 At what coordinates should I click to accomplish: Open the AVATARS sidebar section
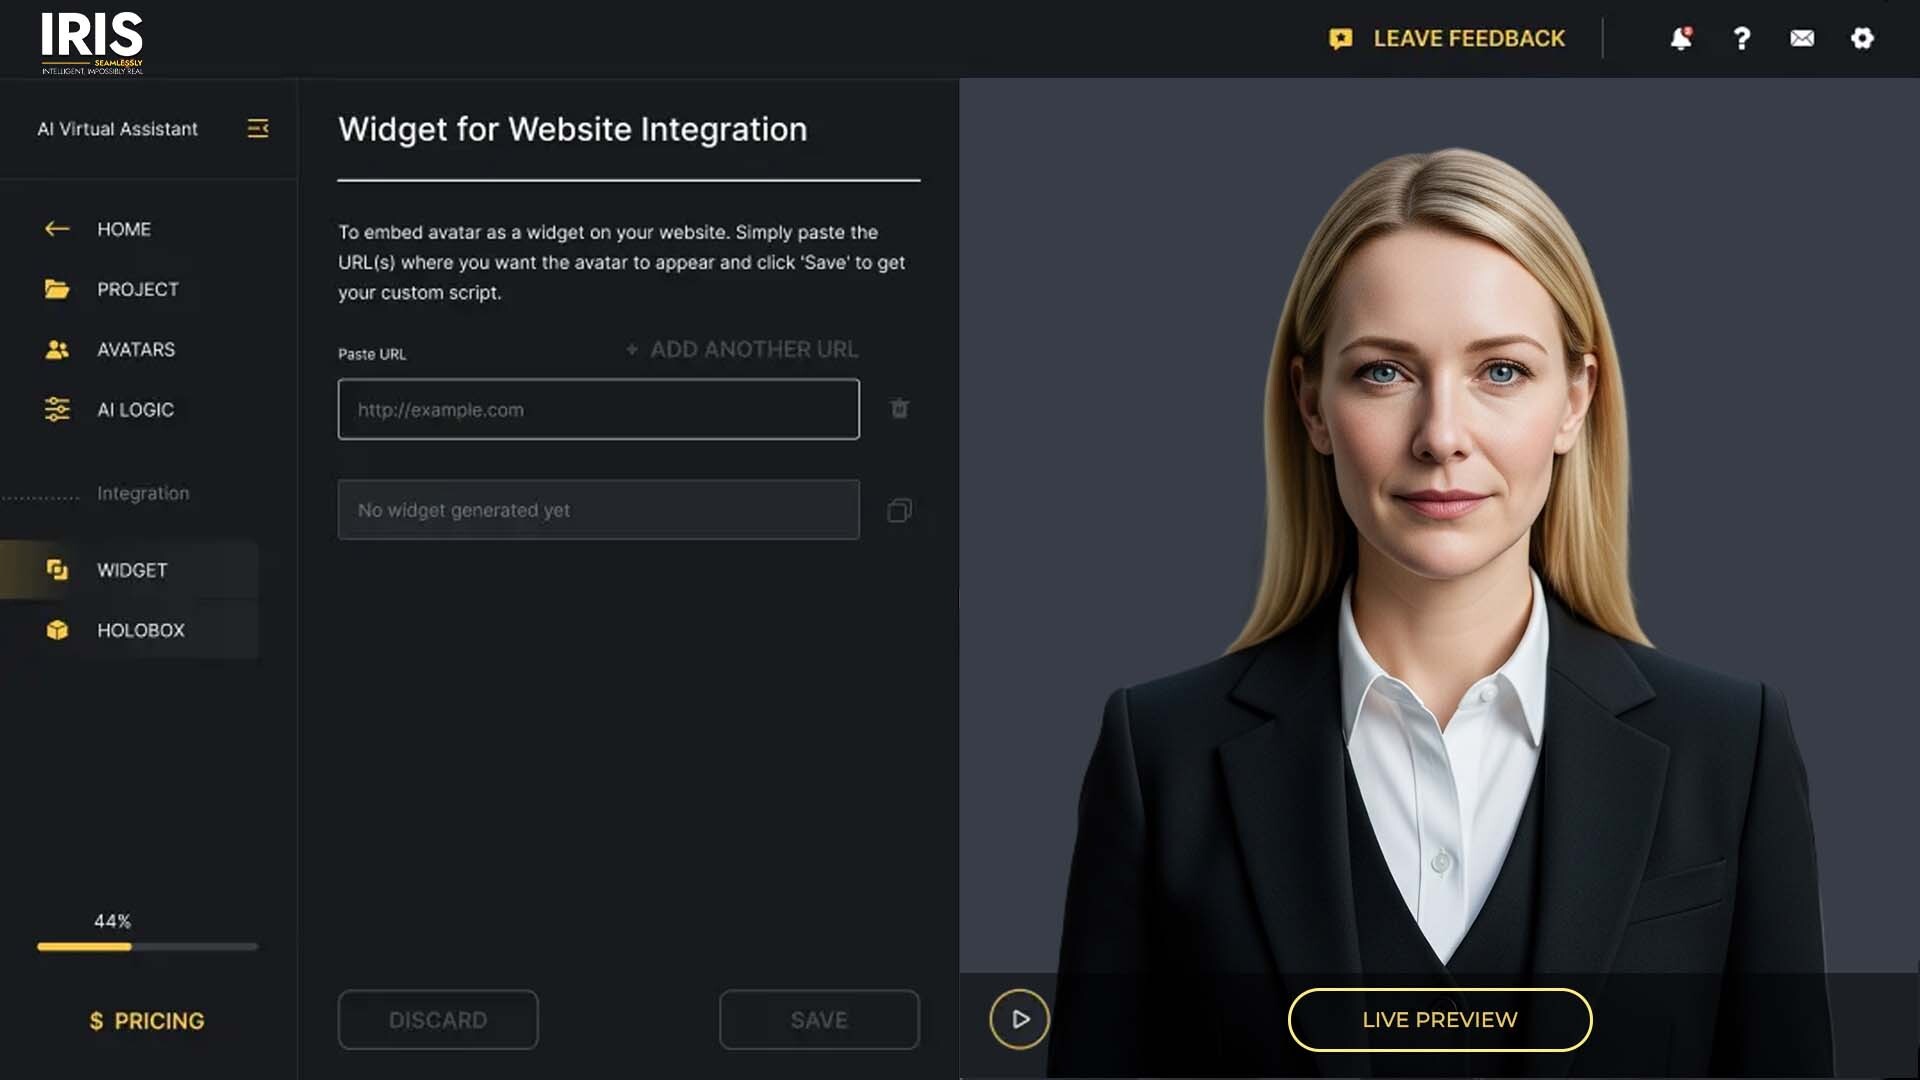pos(135,349)
